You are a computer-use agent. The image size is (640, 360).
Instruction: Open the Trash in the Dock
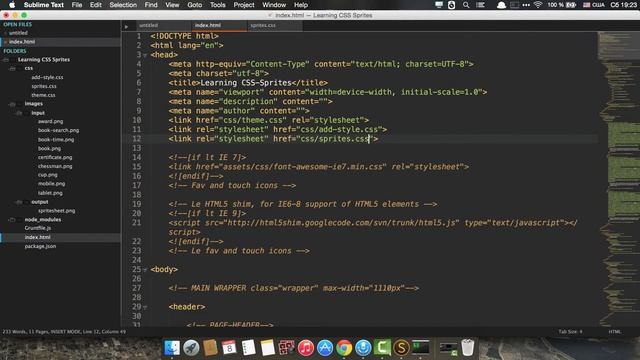468,348
